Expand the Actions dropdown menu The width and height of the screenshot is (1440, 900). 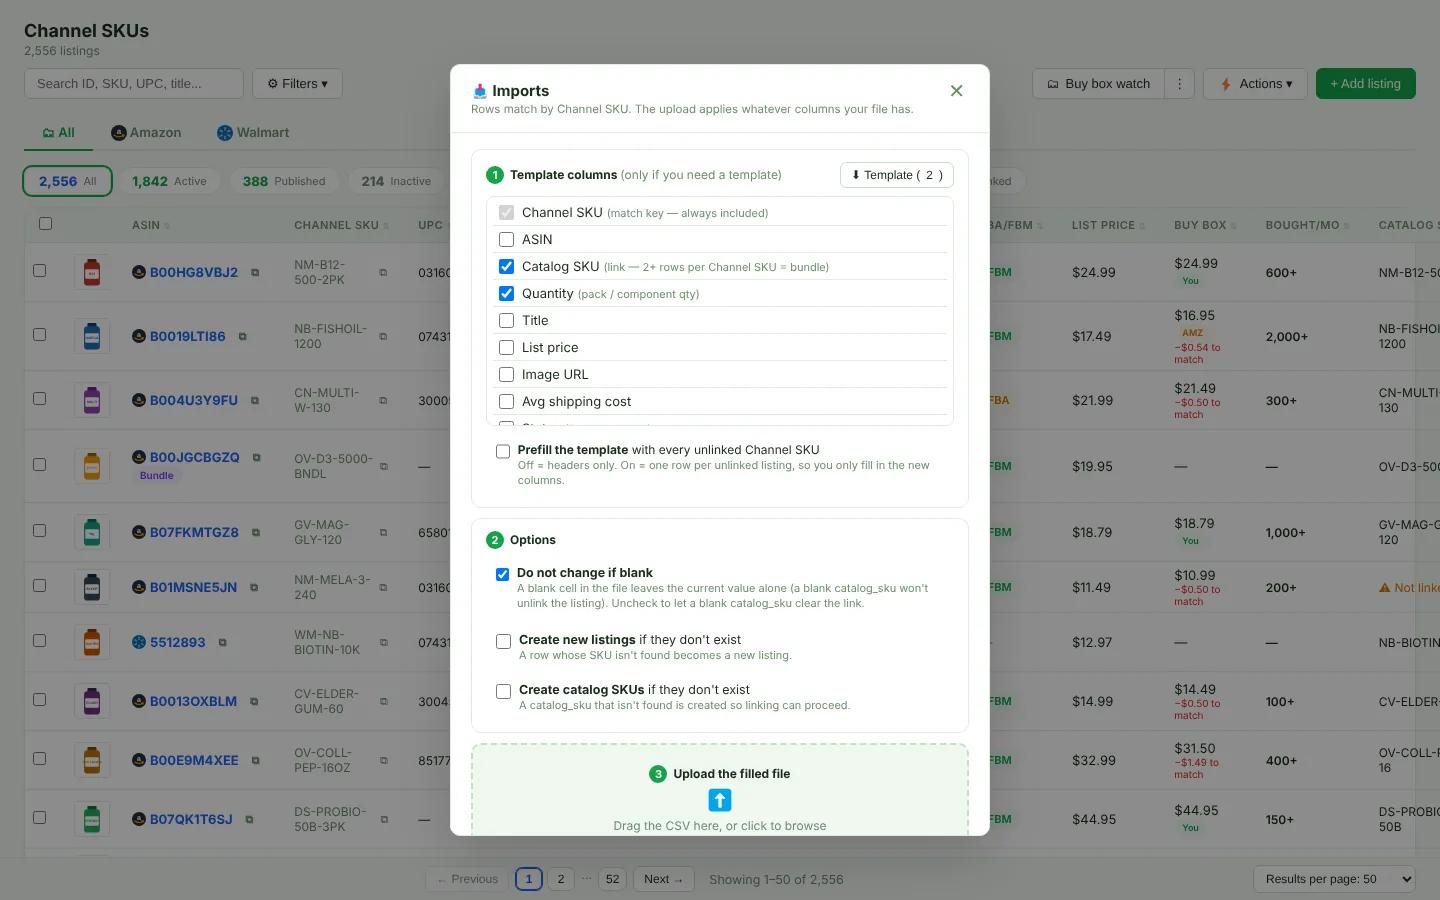pyautogui.click(x=1256, y=84)
